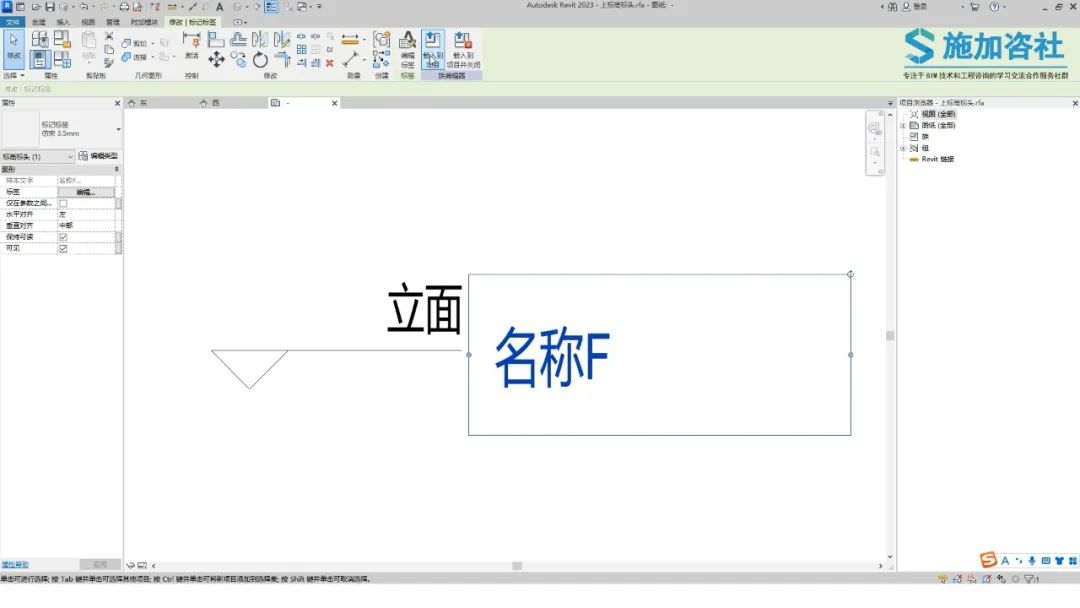1080x608 pixels.
Task: Switch to the Manage ribbon tab
Action: tap(113, 22)
